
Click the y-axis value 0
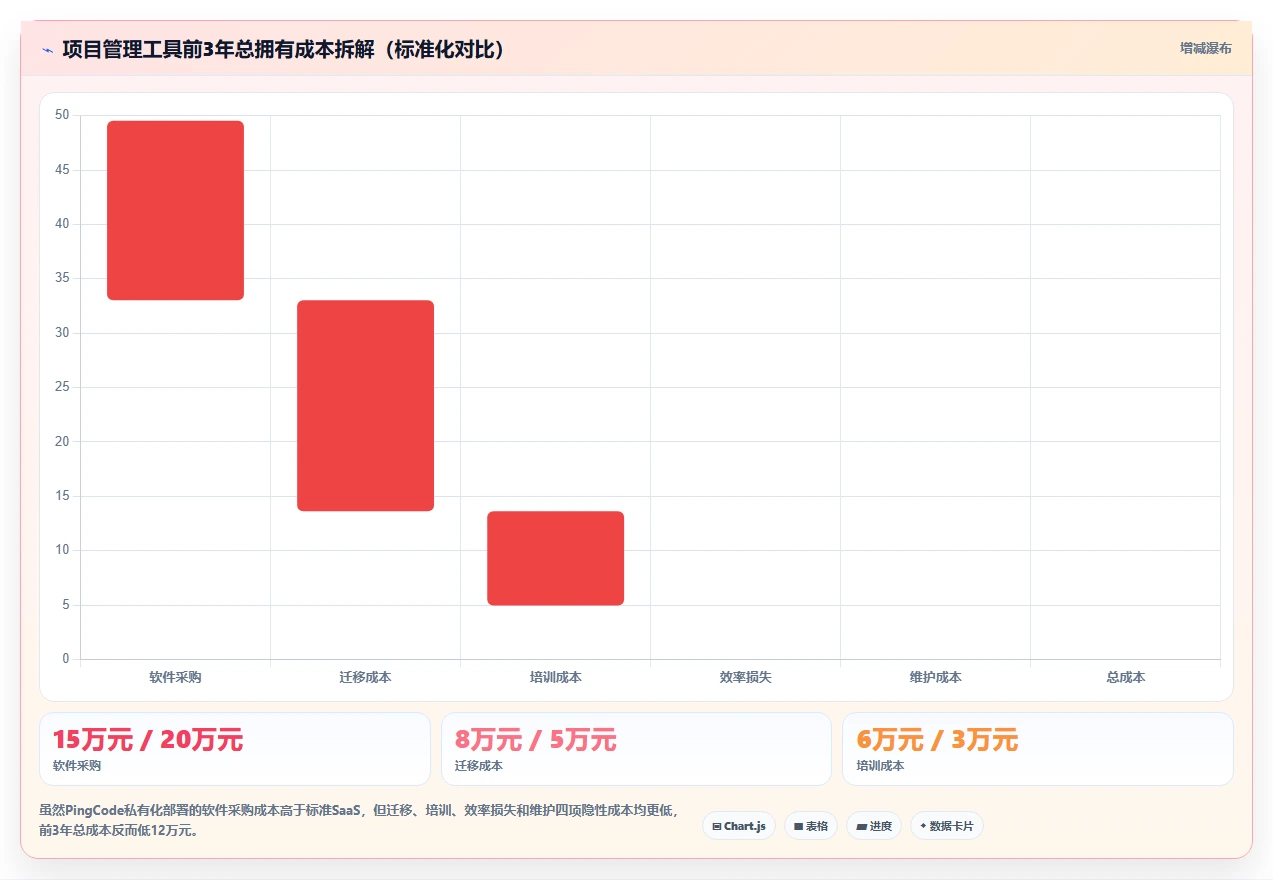pos(66,659)
